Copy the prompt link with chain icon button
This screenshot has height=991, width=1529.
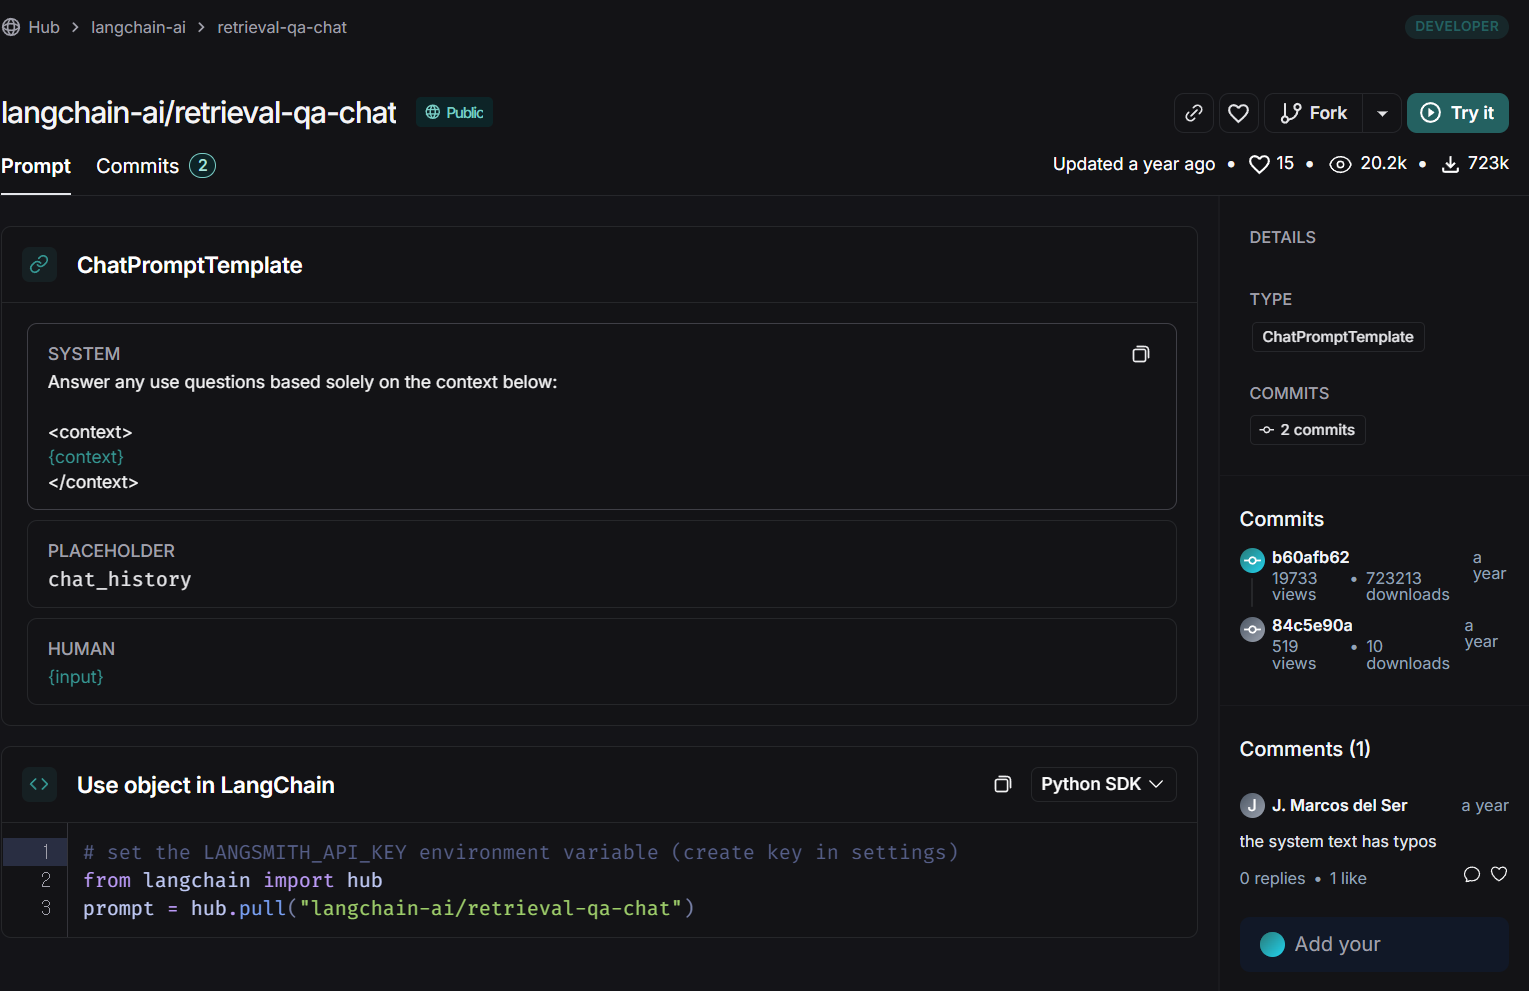pos(1193,113)
